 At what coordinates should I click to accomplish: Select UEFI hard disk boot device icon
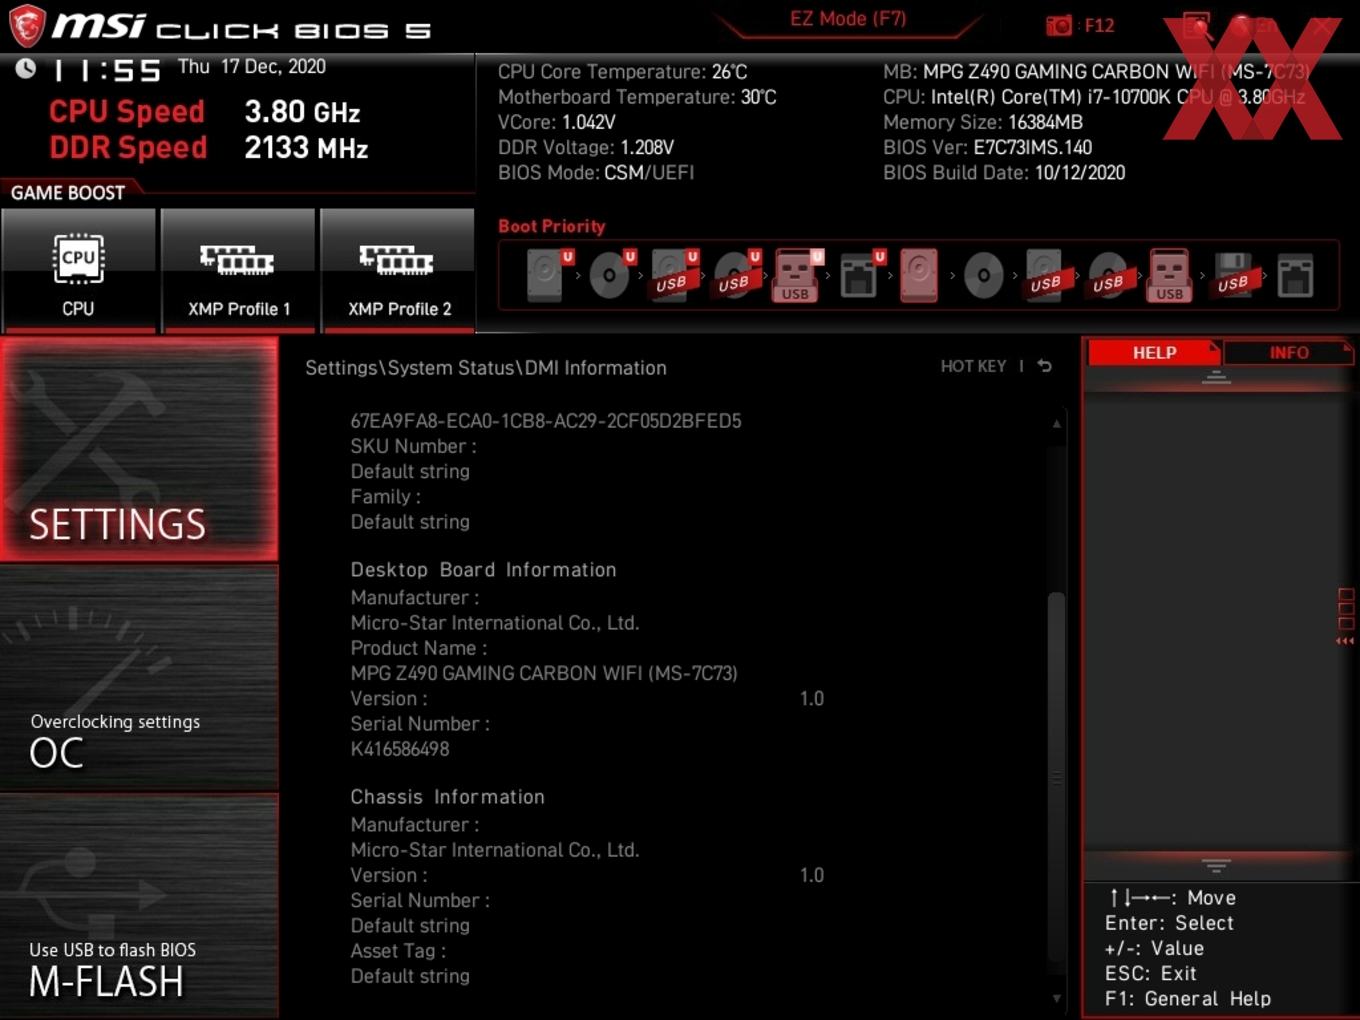(548, 275)
